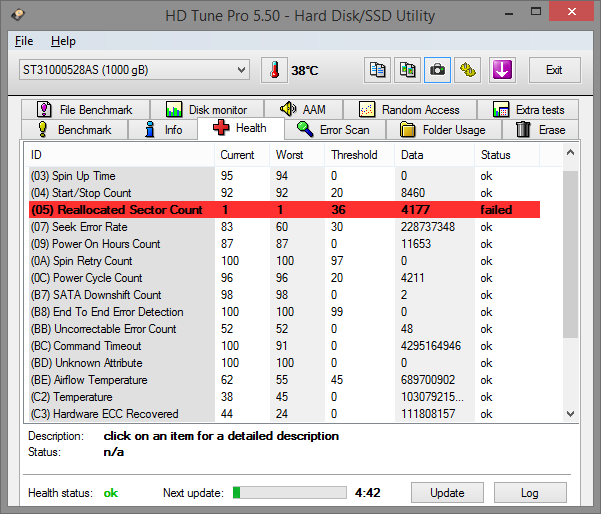Screen dimensions: 601x514
Task: Select the AAM tab
Action: click(303, 110)
